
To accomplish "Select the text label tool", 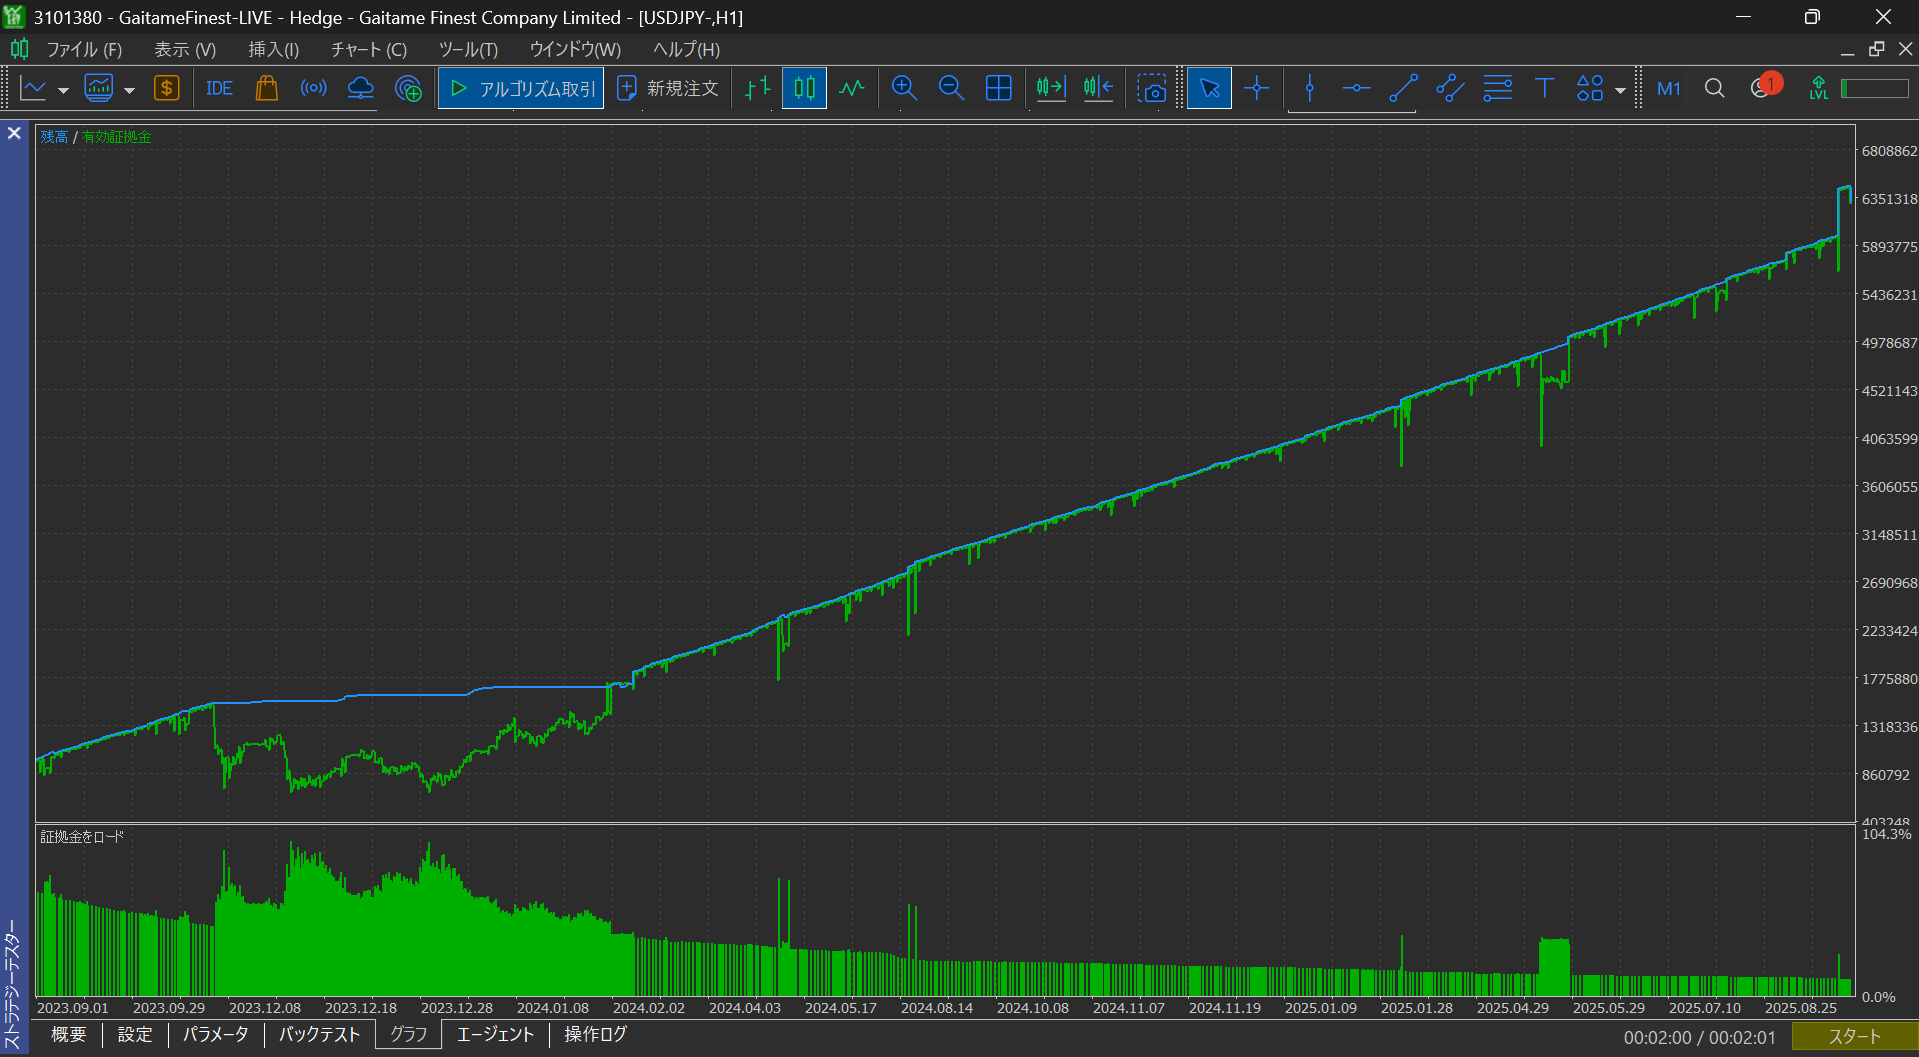I will (1544, 89).
